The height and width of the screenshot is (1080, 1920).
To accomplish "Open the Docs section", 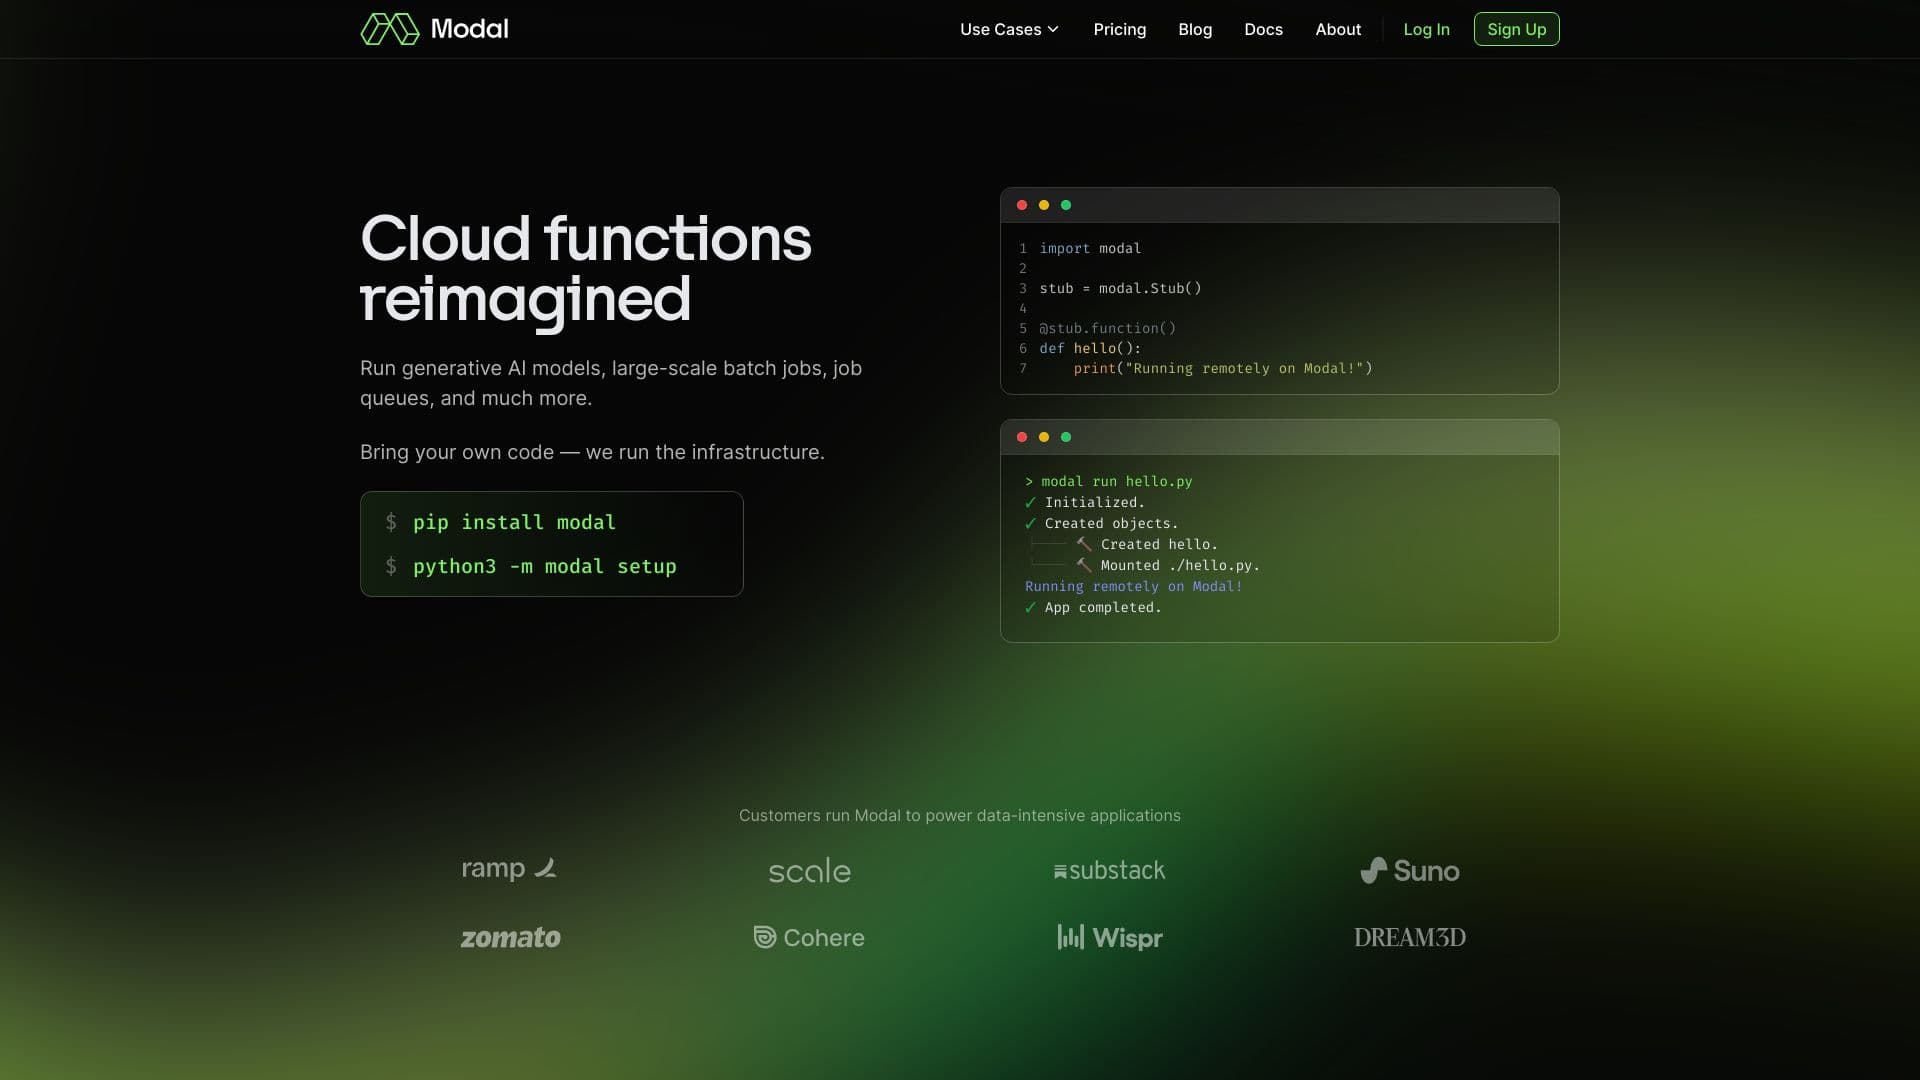I will coord(1263,29).
